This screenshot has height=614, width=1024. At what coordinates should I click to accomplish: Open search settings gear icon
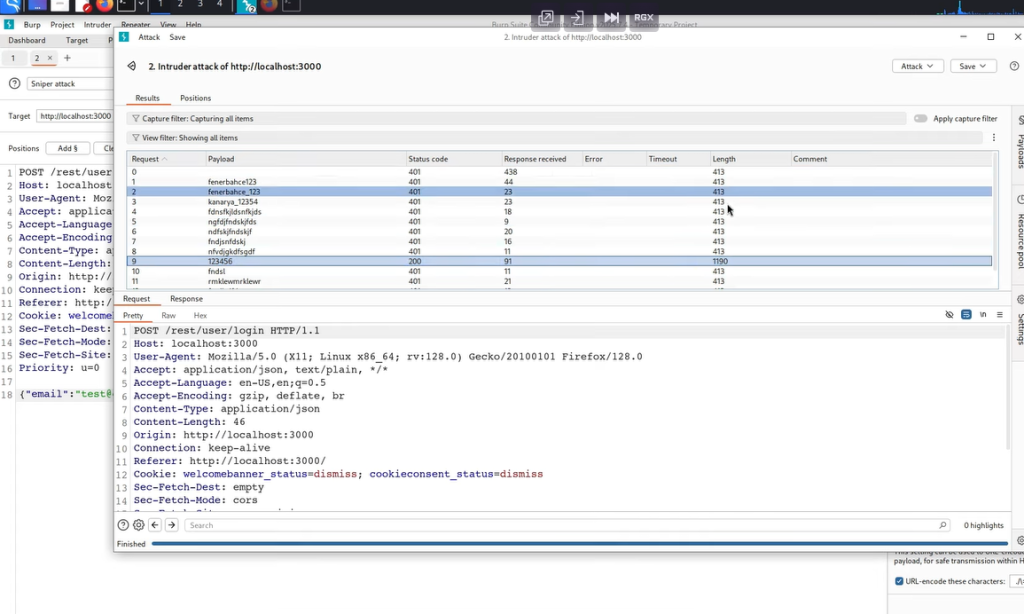click(139, 525)
